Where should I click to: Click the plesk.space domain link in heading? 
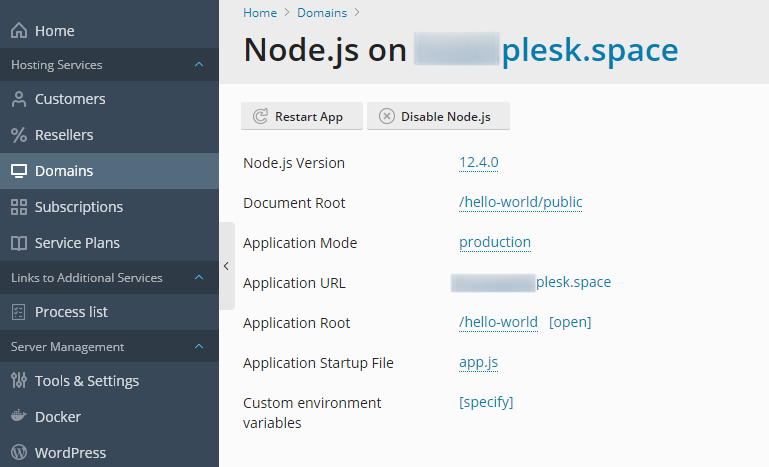pos(590,50)
